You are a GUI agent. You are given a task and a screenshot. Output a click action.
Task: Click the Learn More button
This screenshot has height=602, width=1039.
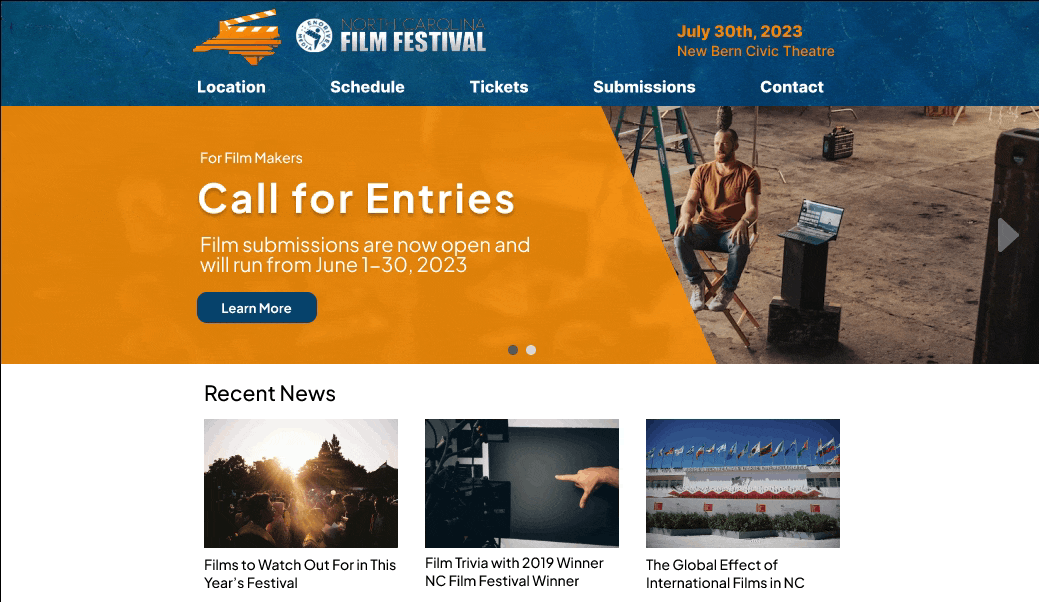(257, 307)
